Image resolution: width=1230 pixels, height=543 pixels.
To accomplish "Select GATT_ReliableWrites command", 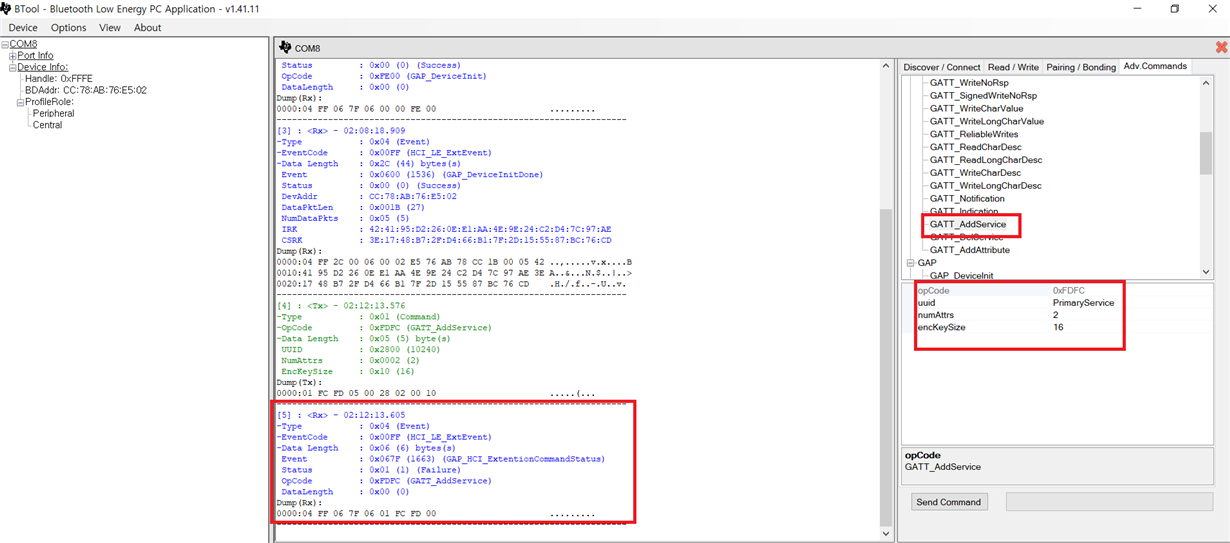I will [973, 134].
